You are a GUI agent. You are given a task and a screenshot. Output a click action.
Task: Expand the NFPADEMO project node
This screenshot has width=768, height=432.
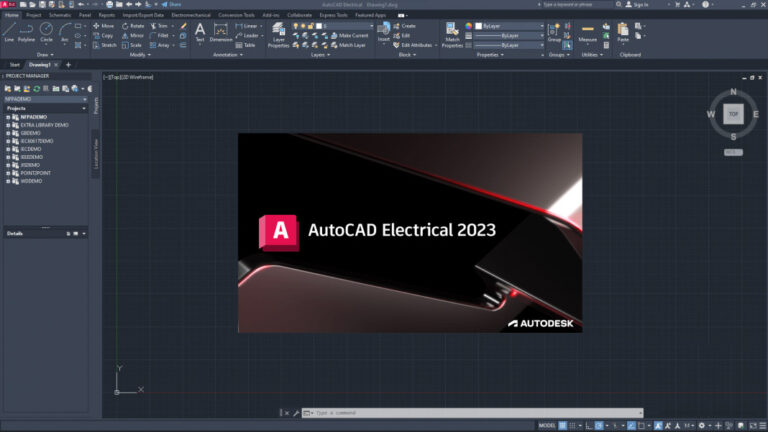point(8,117)
